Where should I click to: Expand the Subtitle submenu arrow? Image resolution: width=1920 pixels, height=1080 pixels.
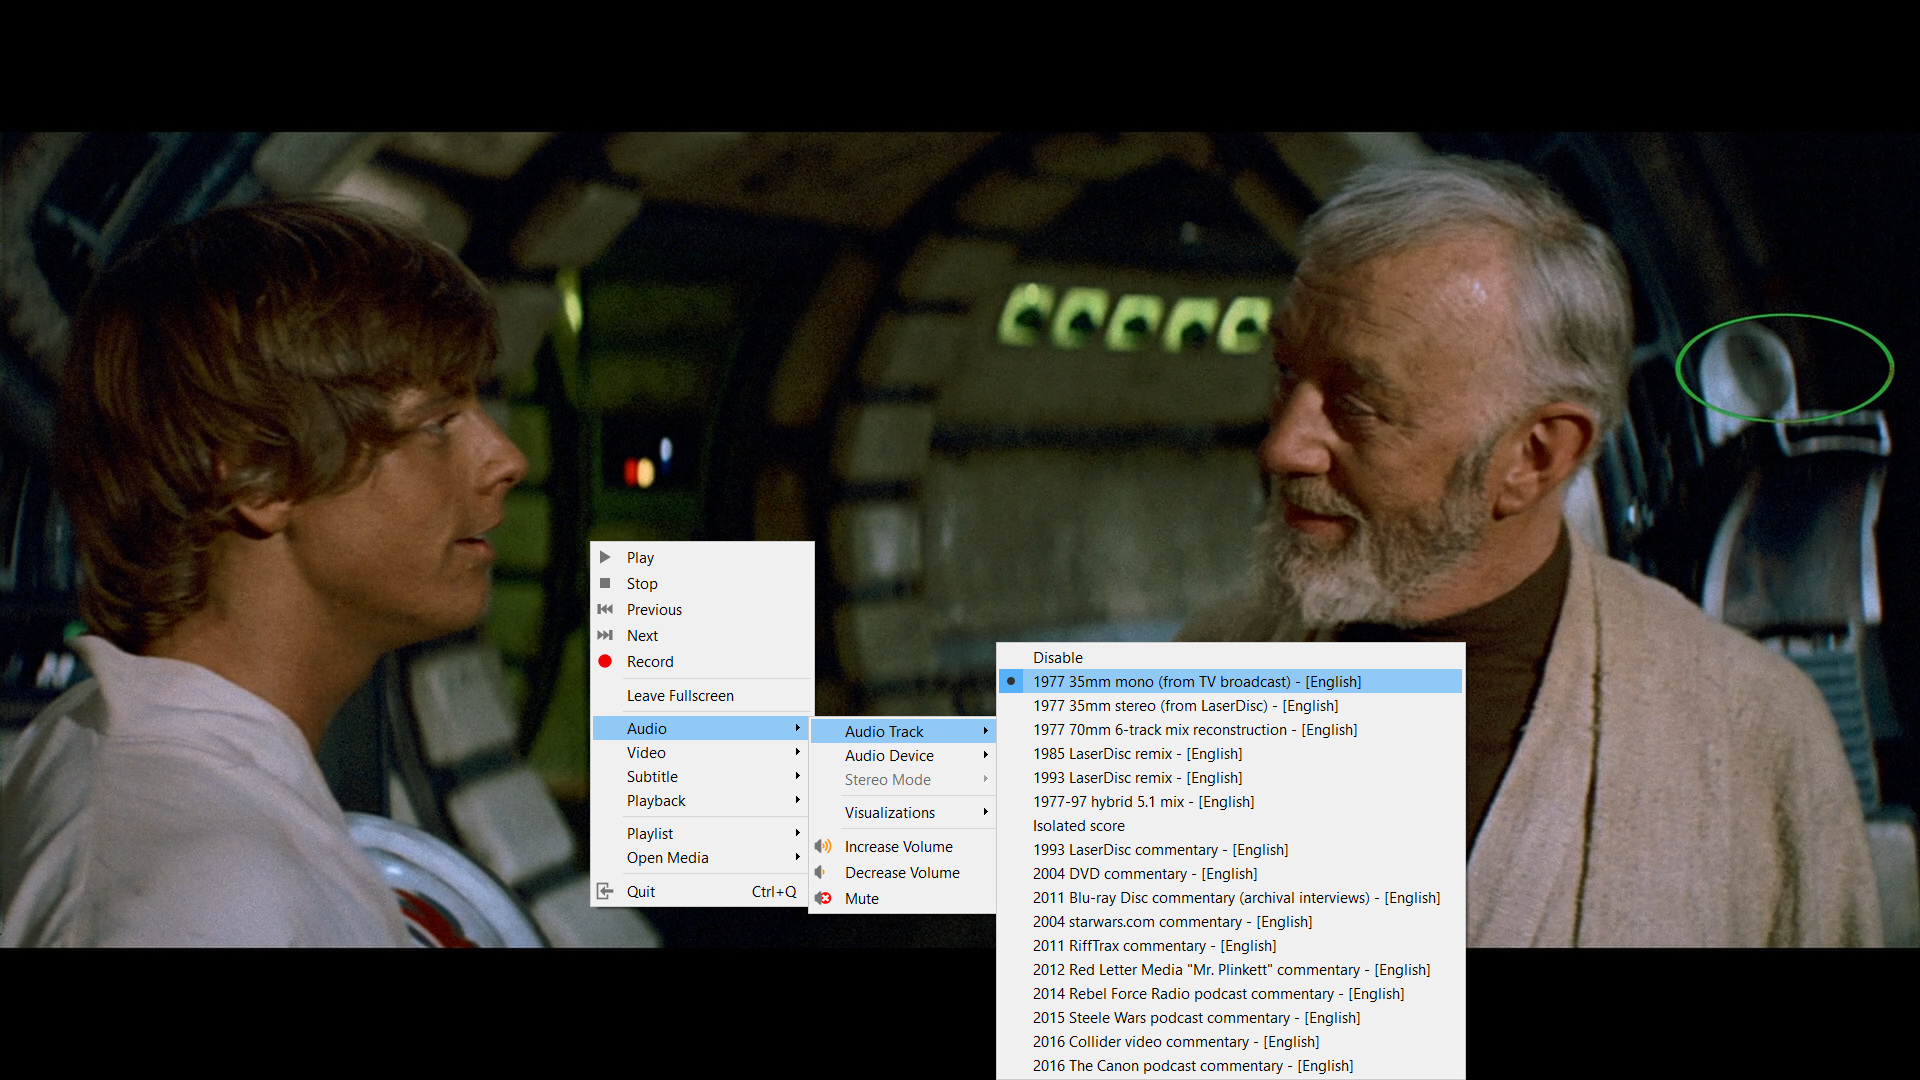pos(798,776)
